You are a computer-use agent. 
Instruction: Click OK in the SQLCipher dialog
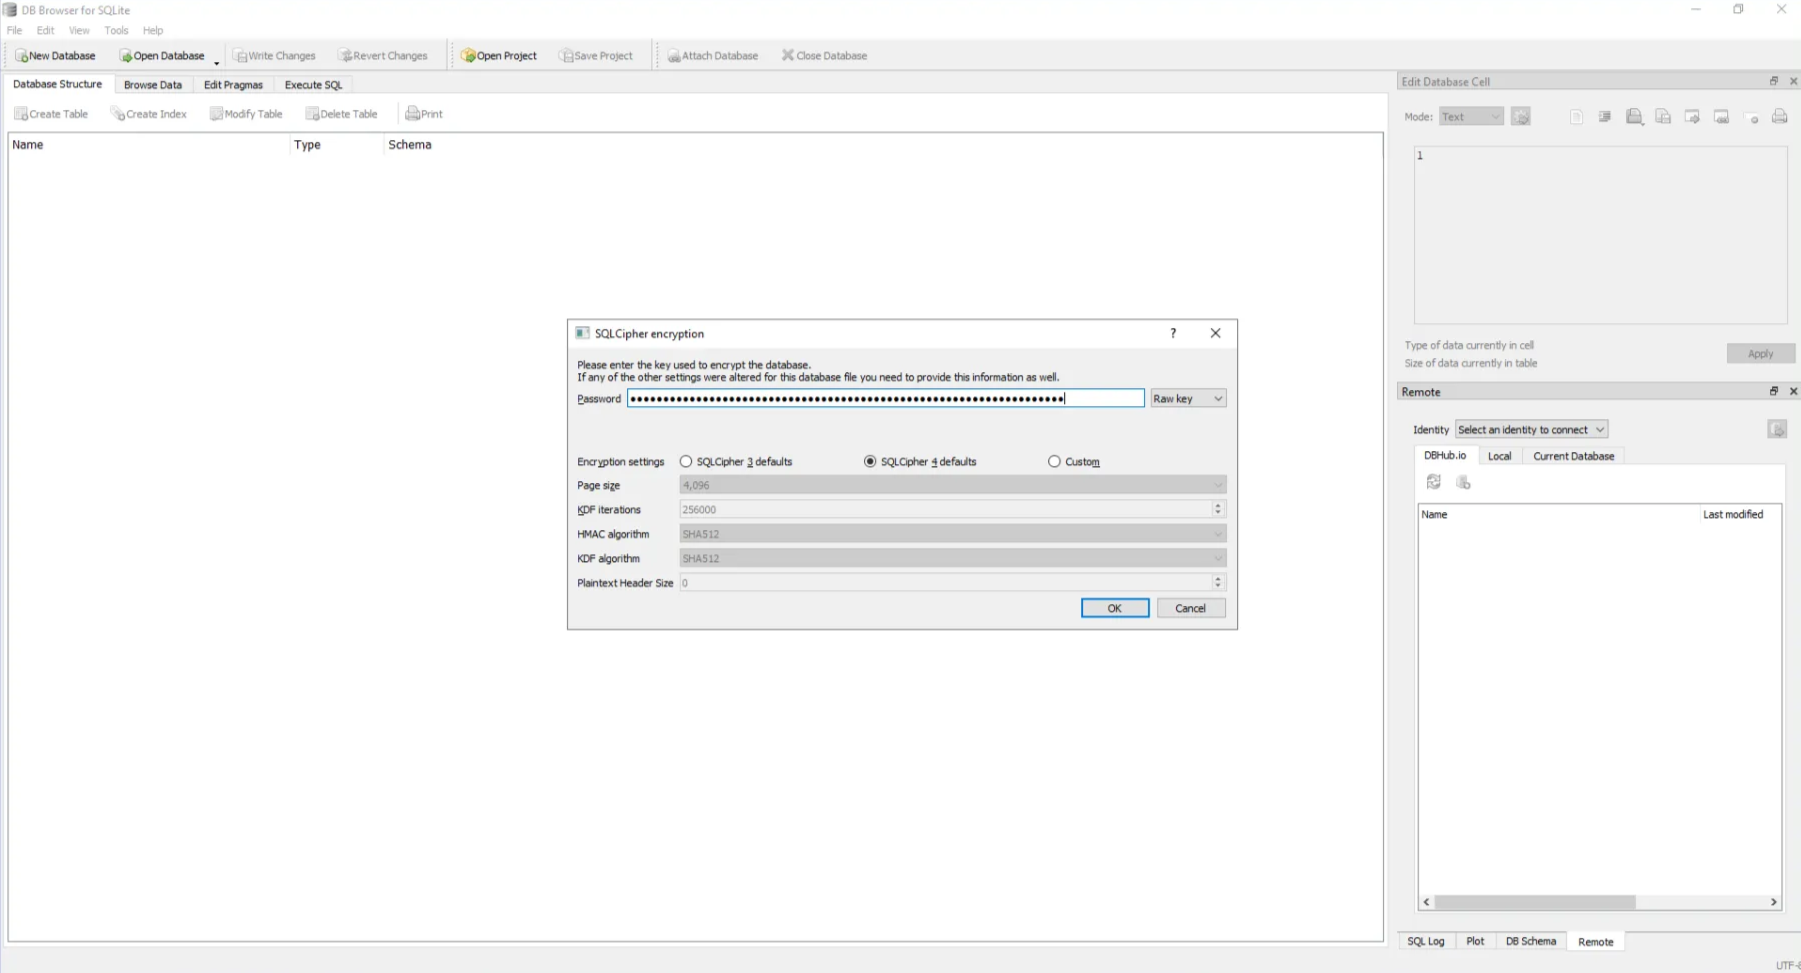(x=1115, y=608)
